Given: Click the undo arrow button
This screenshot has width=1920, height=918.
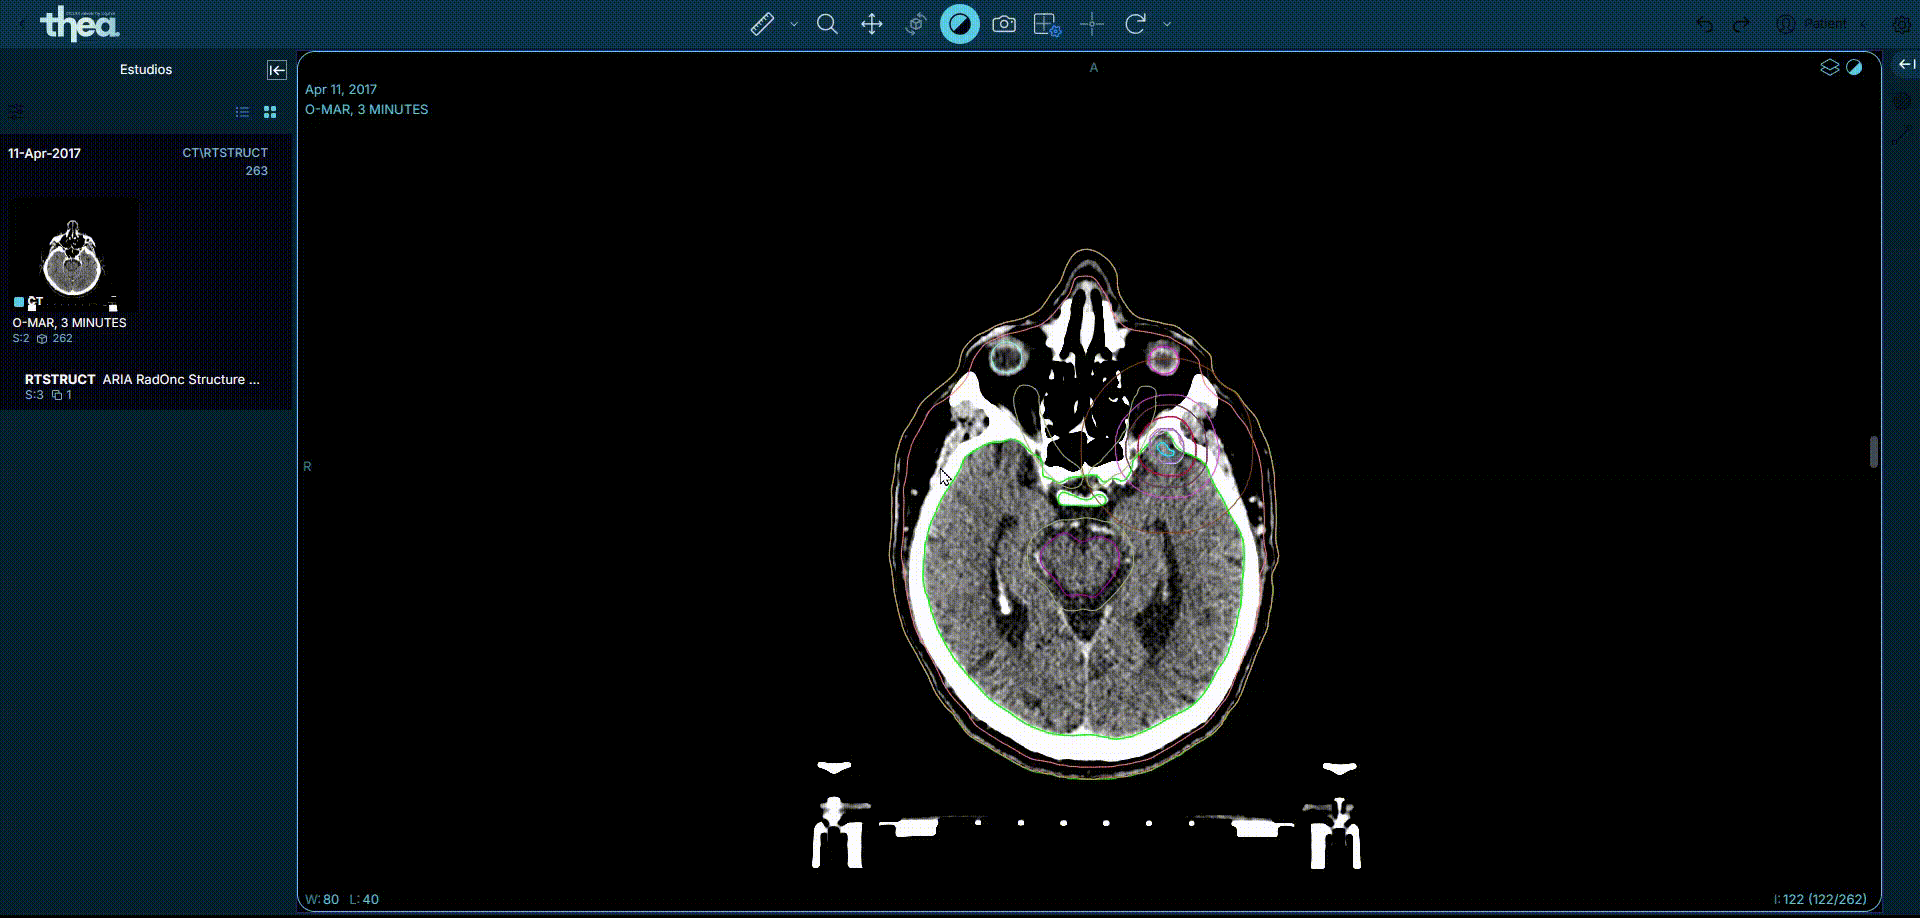Looking at the screenshot, I should [x=1705, y=23].
